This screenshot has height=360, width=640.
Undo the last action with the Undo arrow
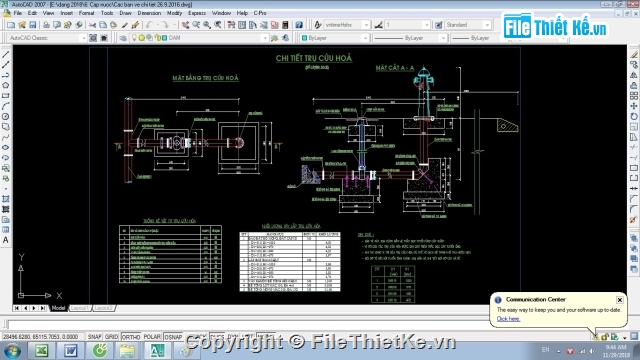coord(149,25)
